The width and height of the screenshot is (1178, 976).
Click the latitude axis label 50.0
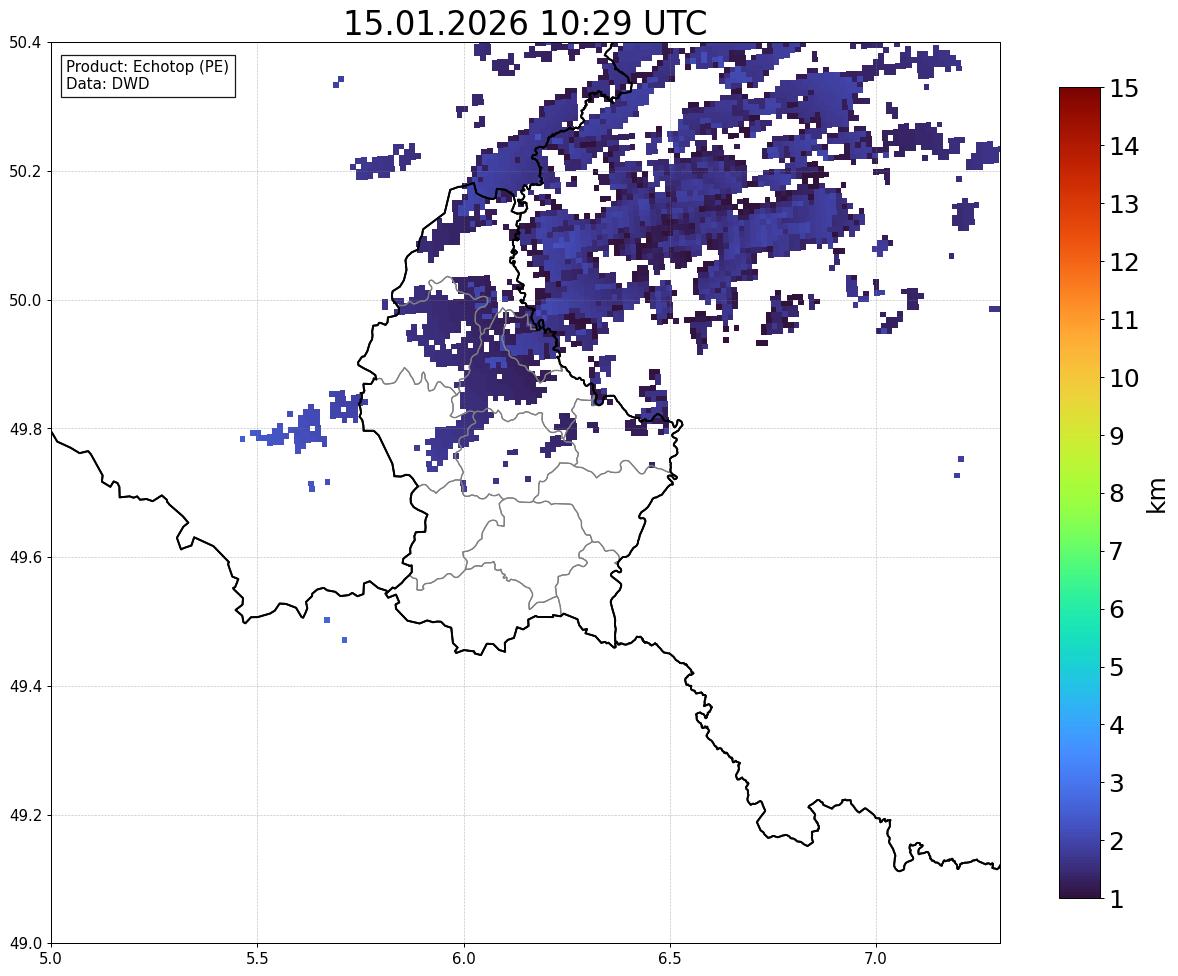(x=24, y=301)
